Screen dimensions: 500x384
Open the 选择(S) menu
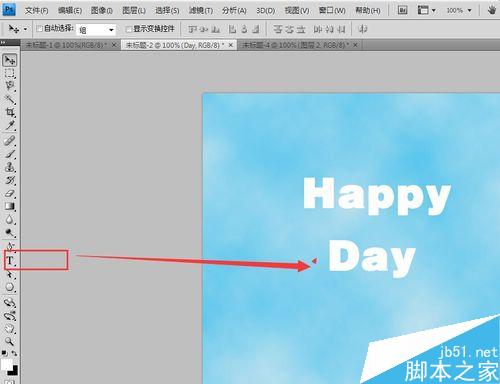coord(167,11)
